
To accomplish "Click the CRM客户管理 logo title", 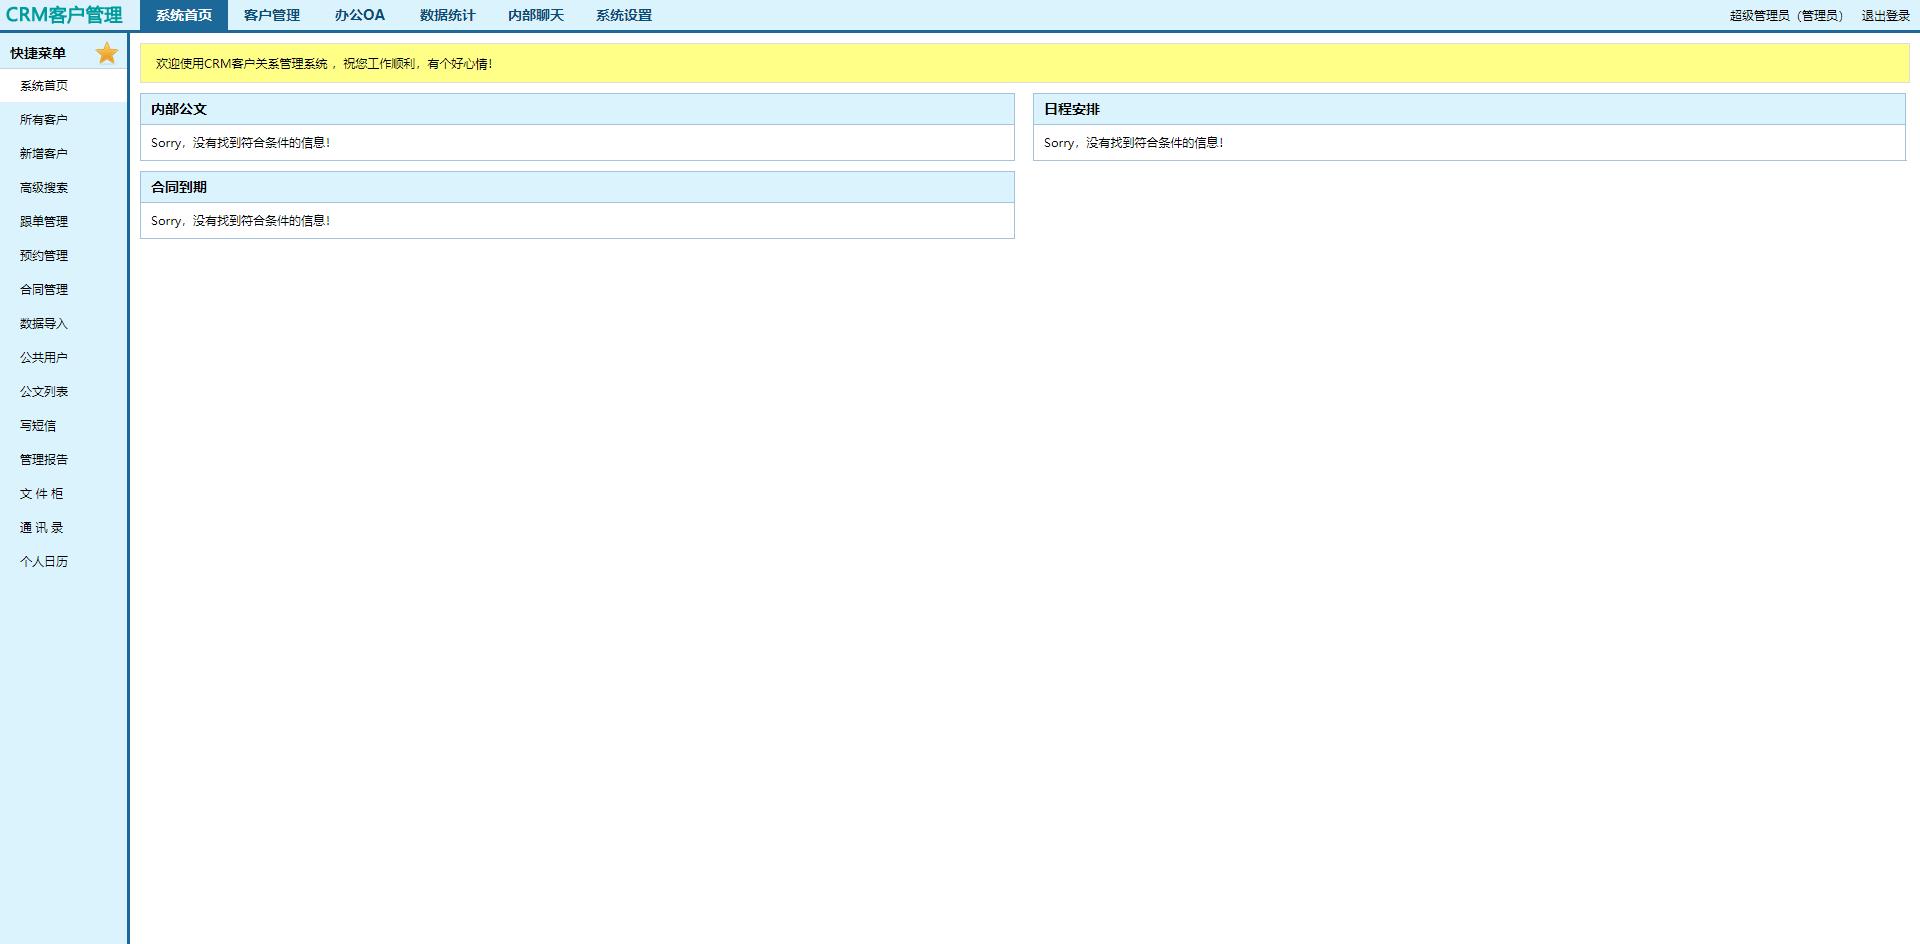I will (x=64, y=15).
